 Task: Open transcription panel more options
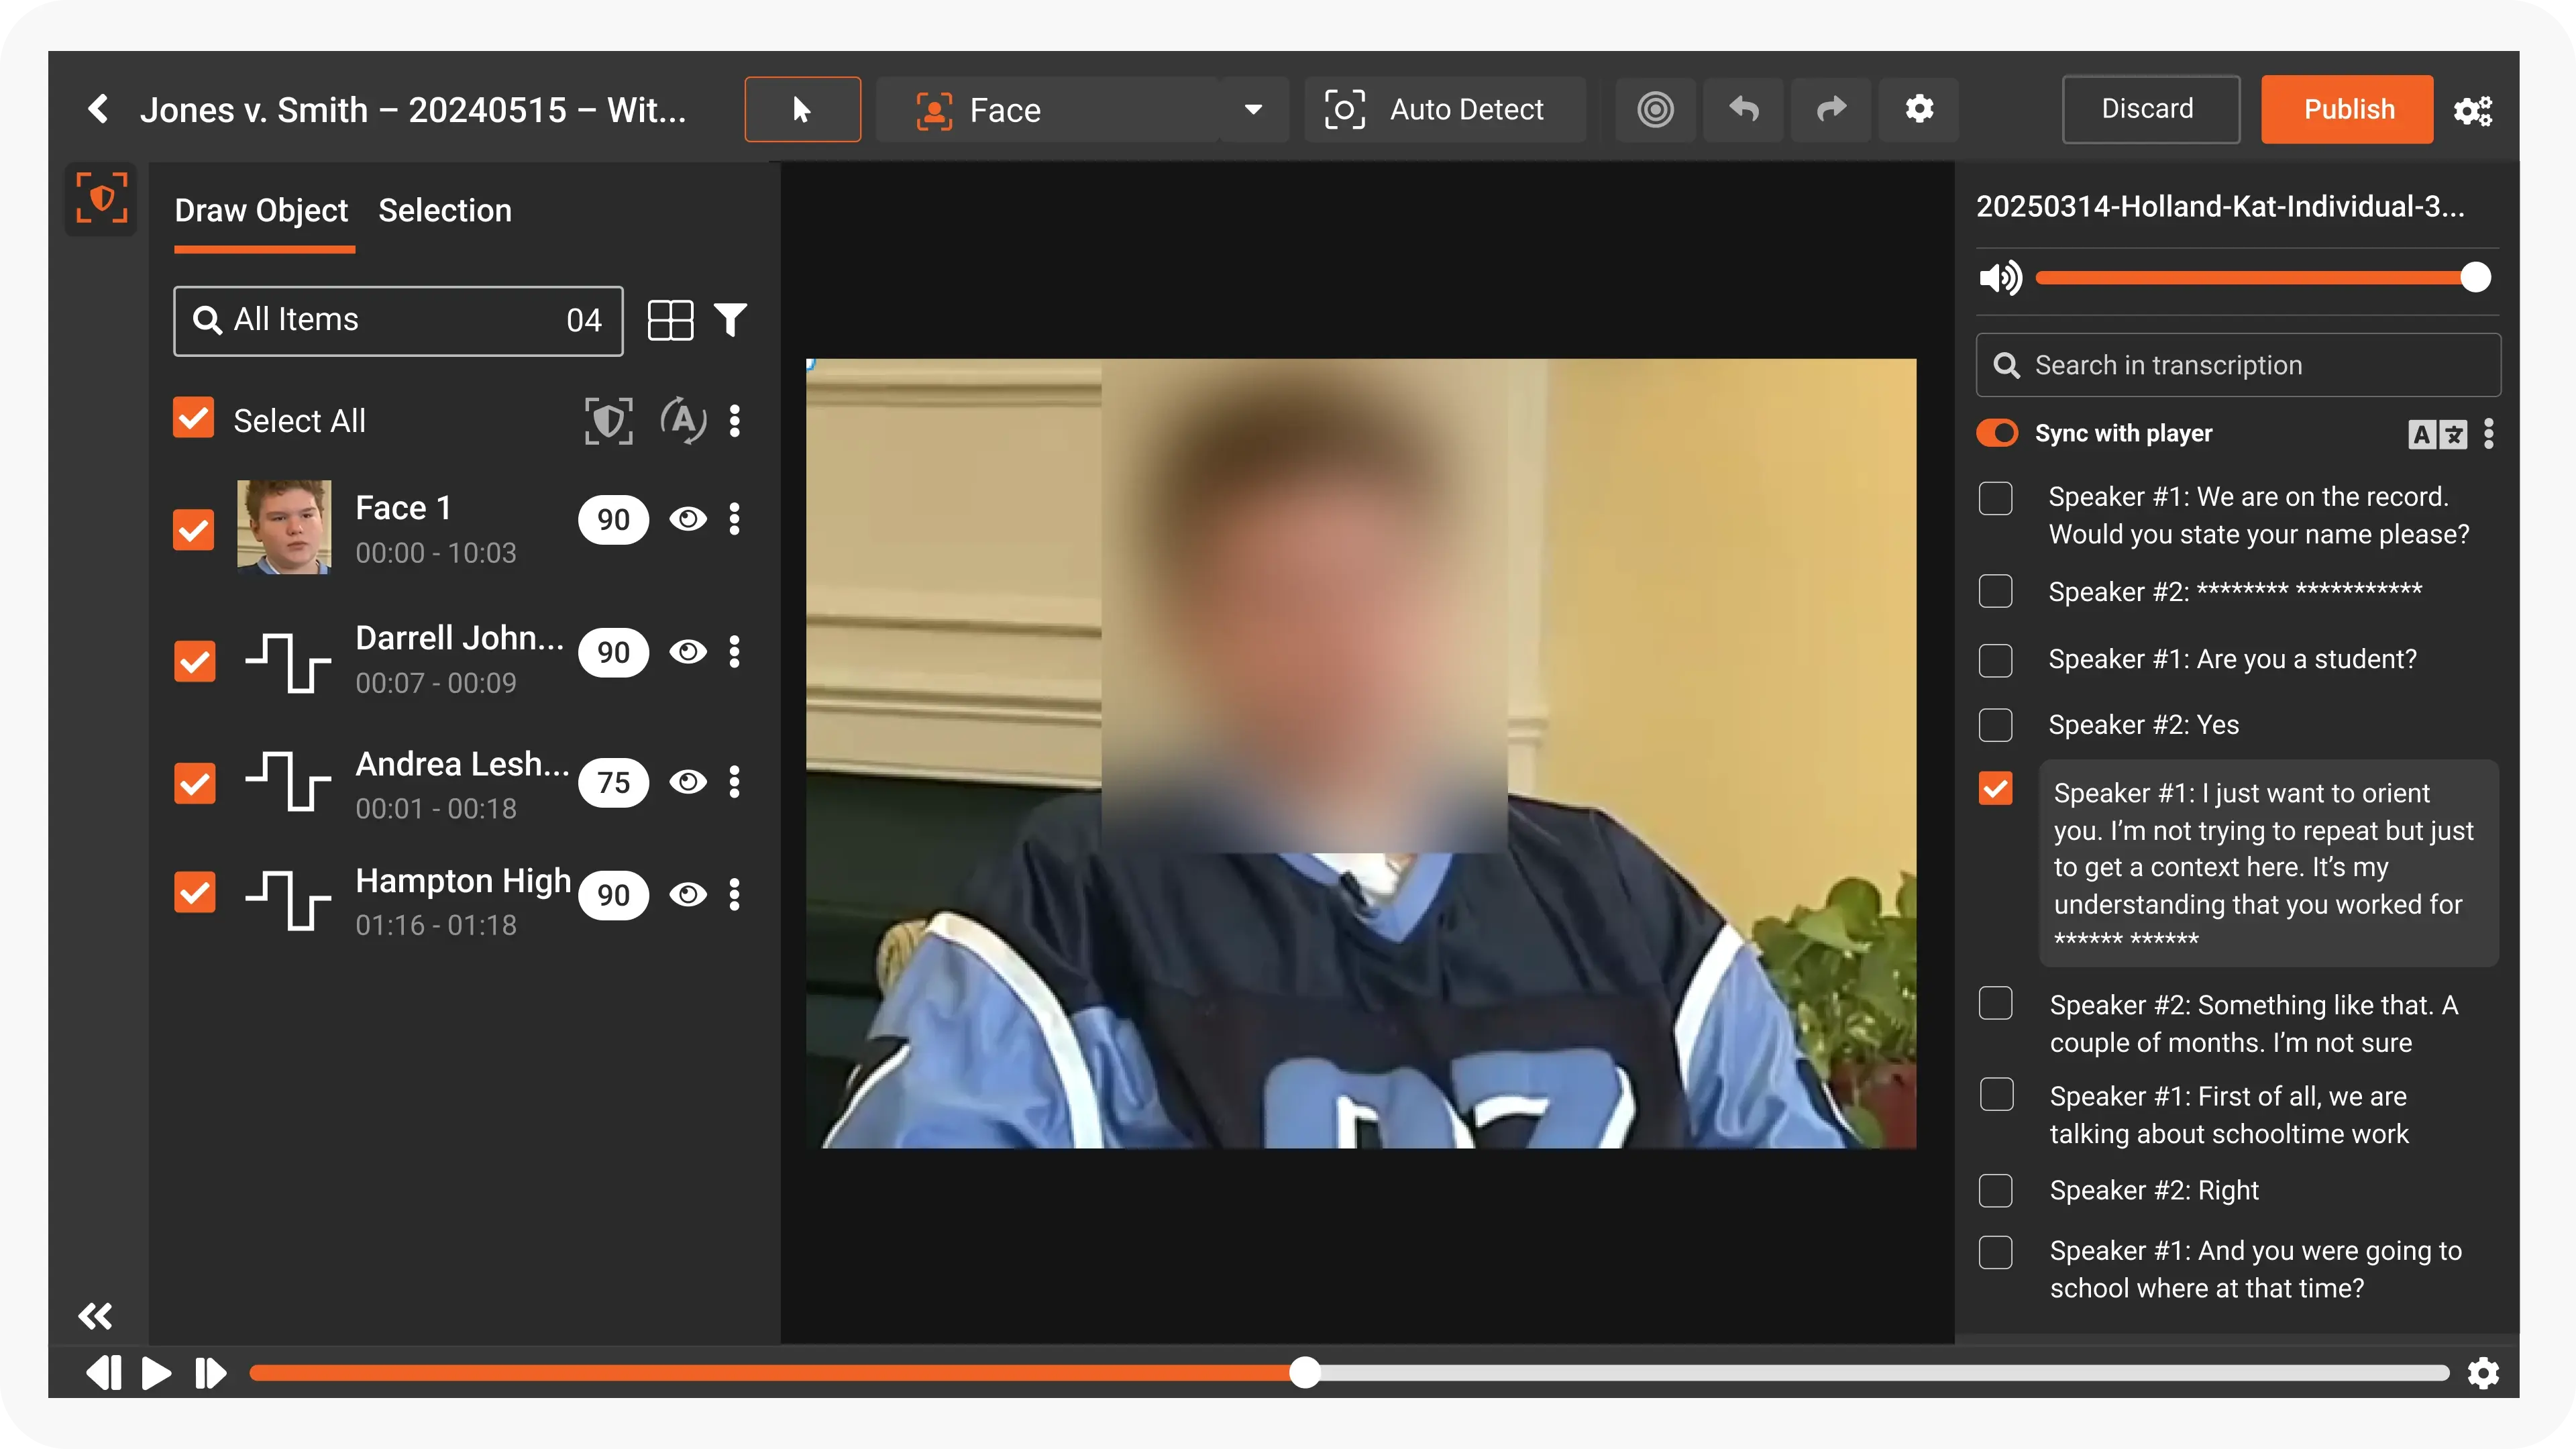(x=2489, y=434)
